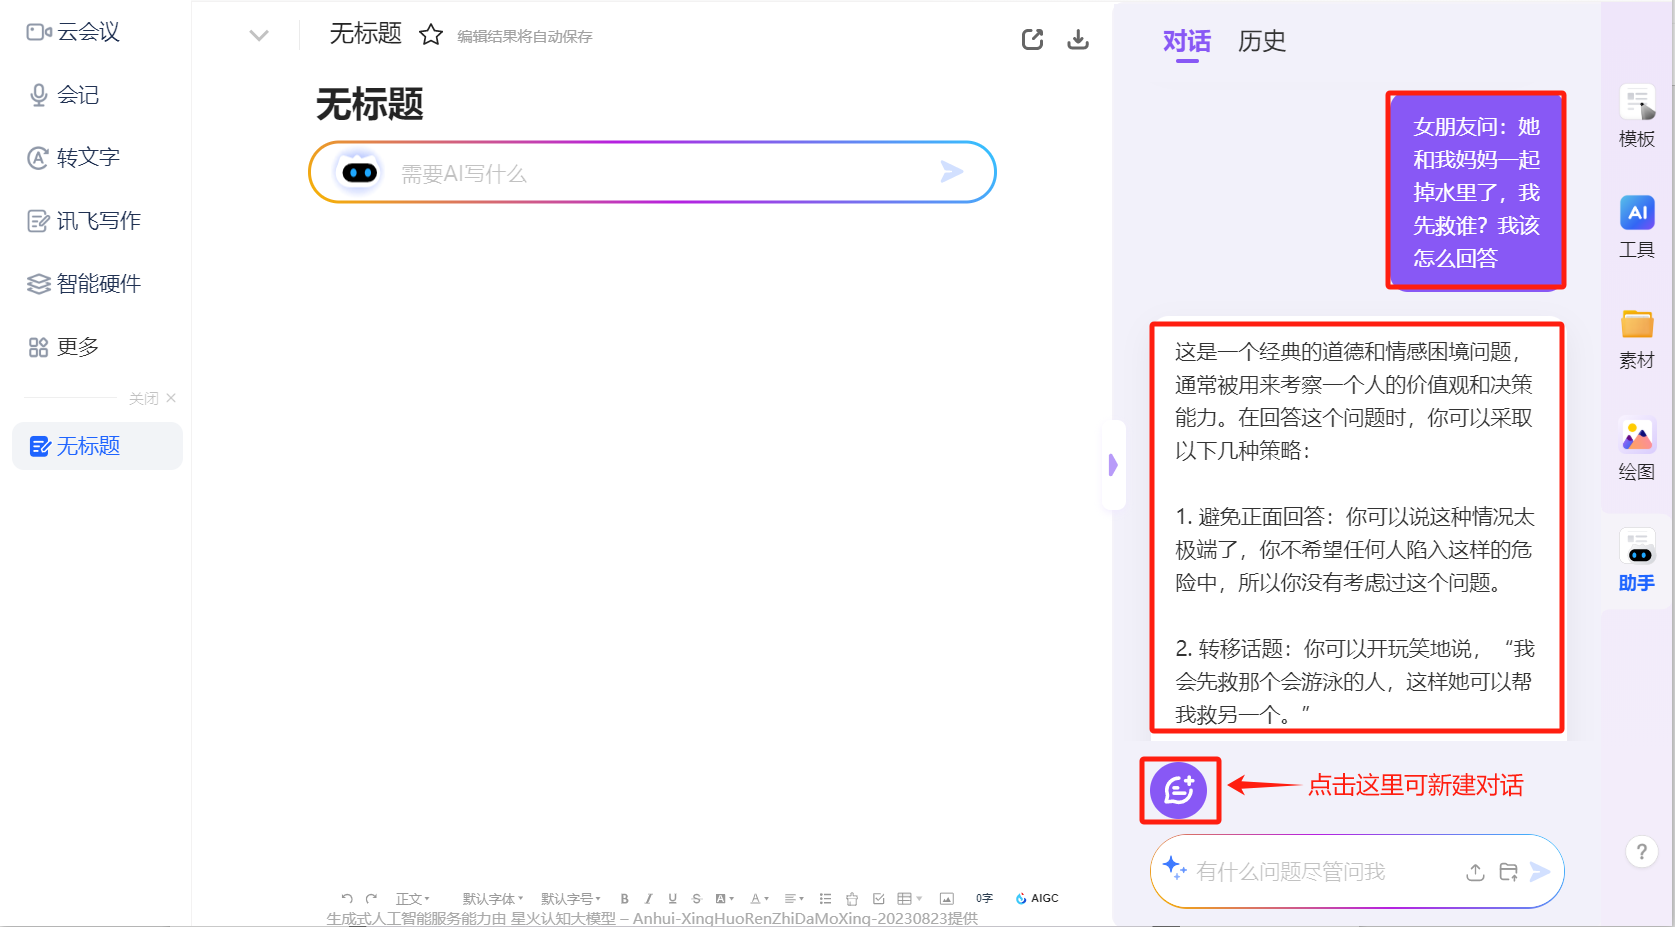Open 云会议 in the sidebar

(74, 32)
